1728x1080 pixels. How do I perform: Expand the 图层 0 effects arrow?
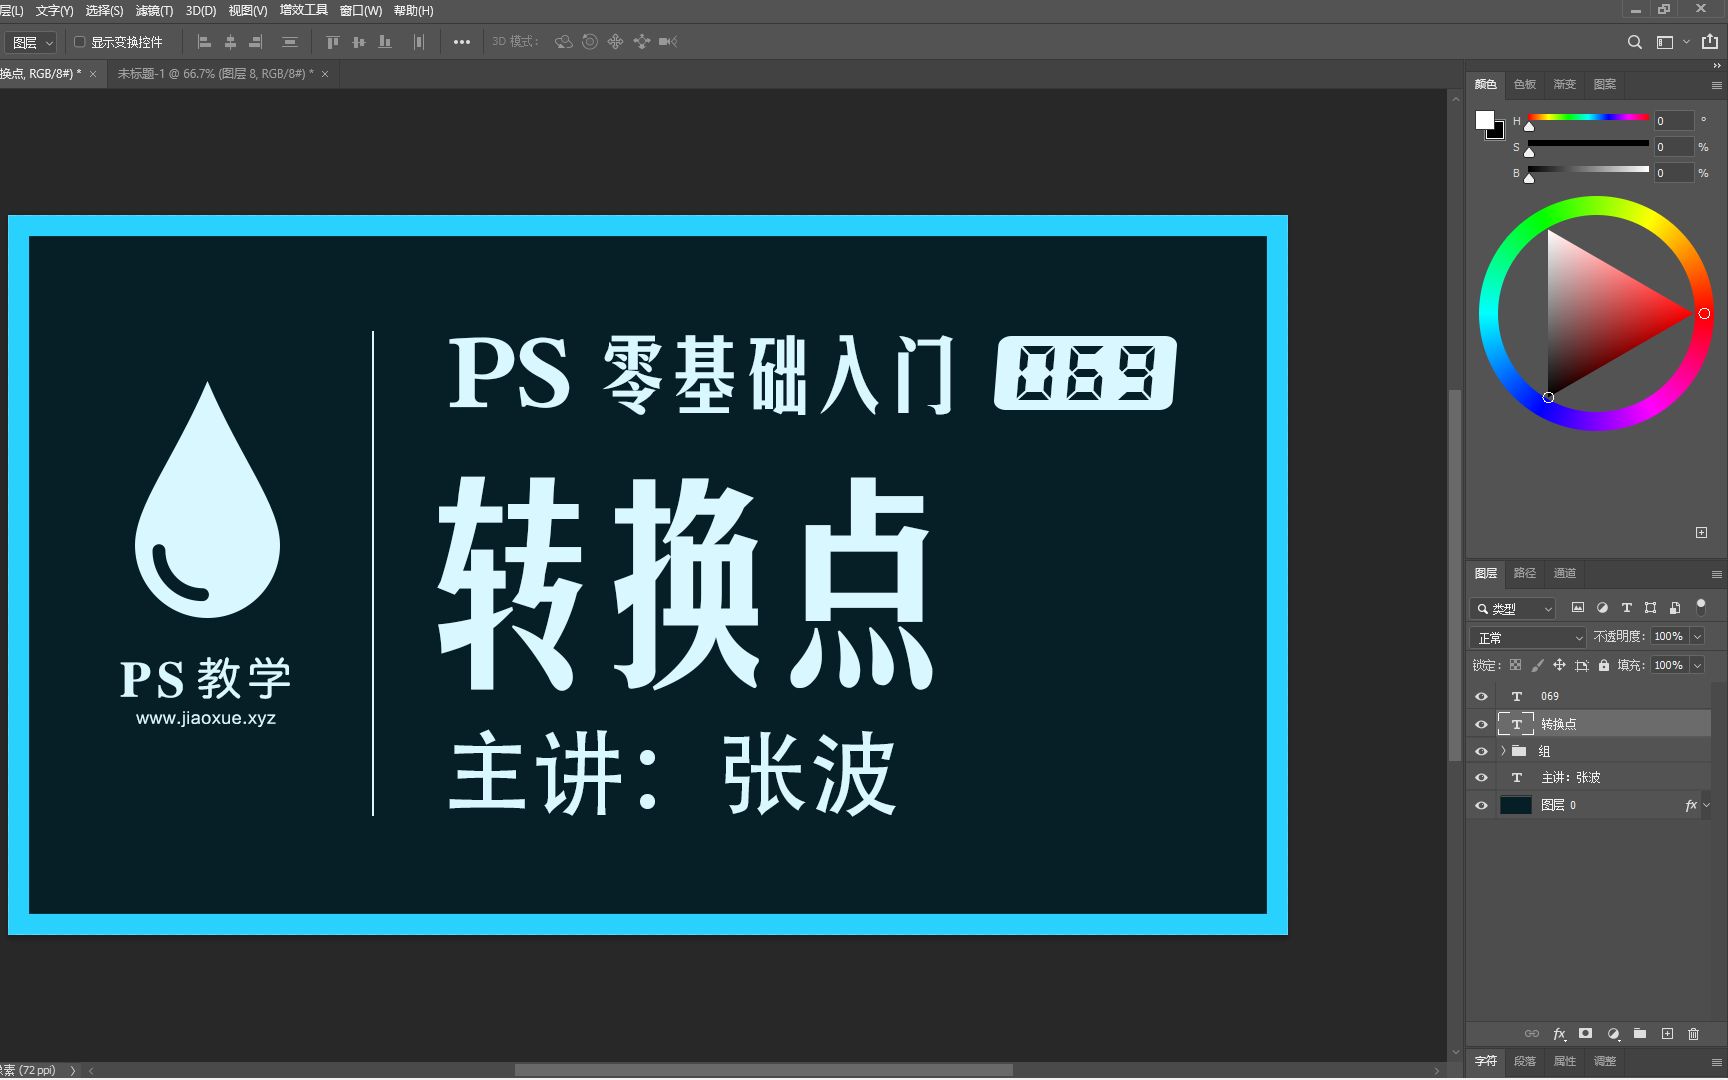point(1706,805)
